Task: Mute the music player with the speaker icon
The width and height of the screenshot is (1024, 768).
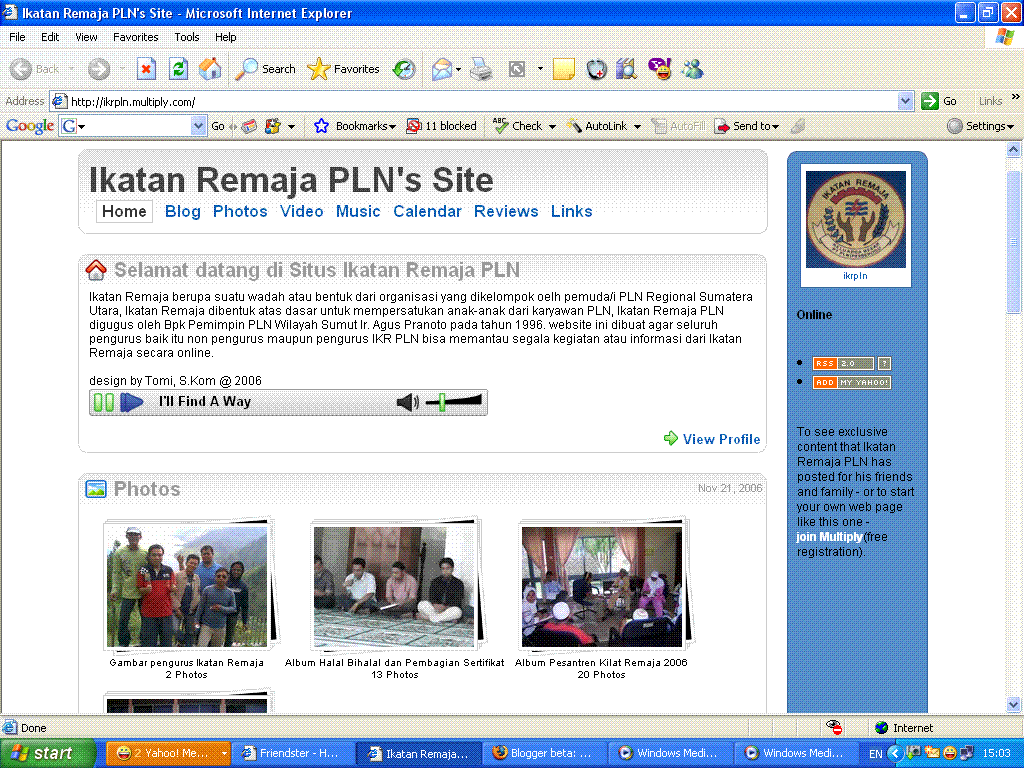Action: pyautogui.click(x=408, y=402)
